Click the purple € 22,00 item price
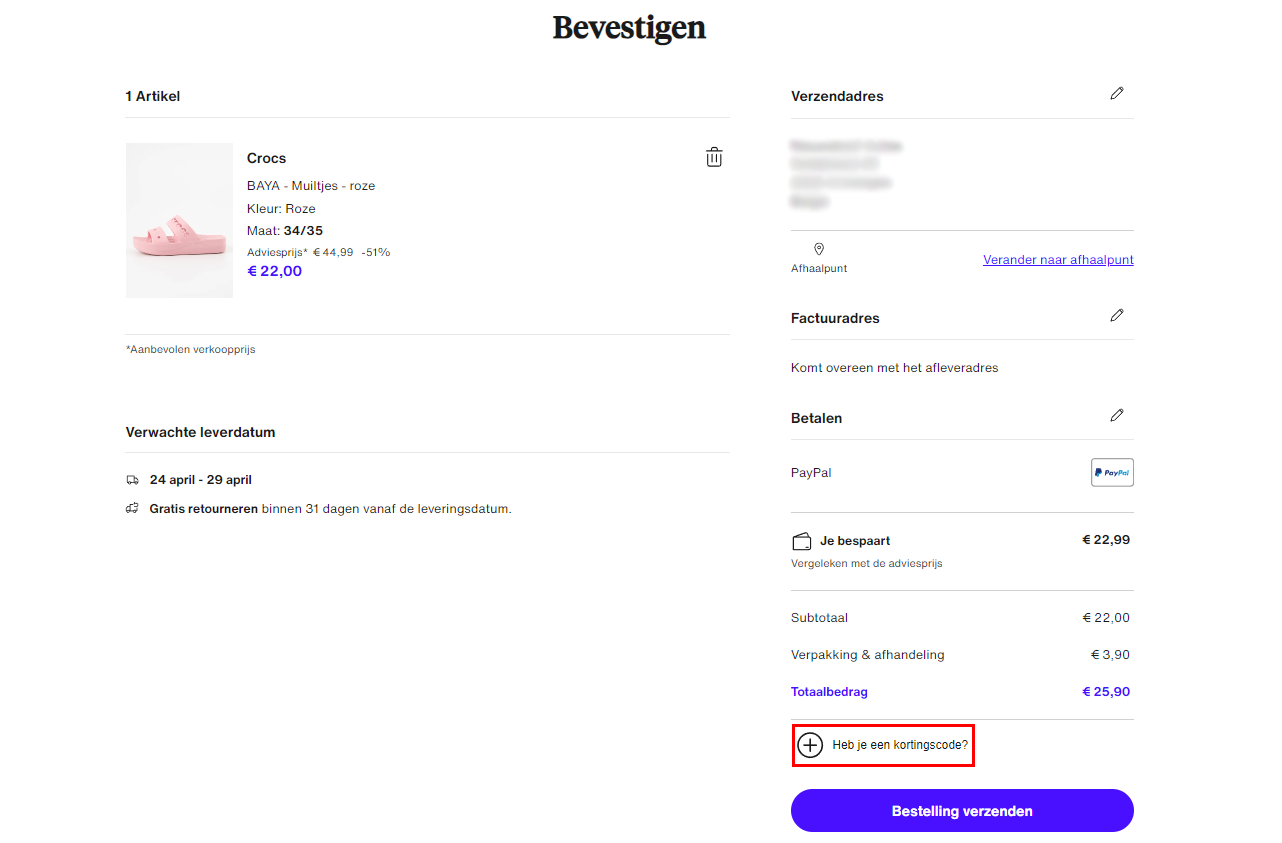The image size is (1282, 843). click(274, 271)
